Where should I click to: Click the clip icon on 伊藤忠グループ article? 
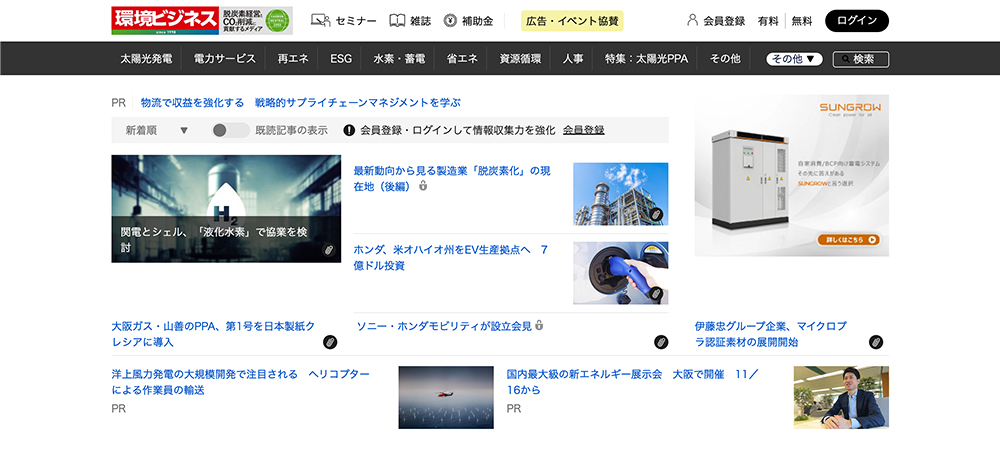[x=876, y=342]
